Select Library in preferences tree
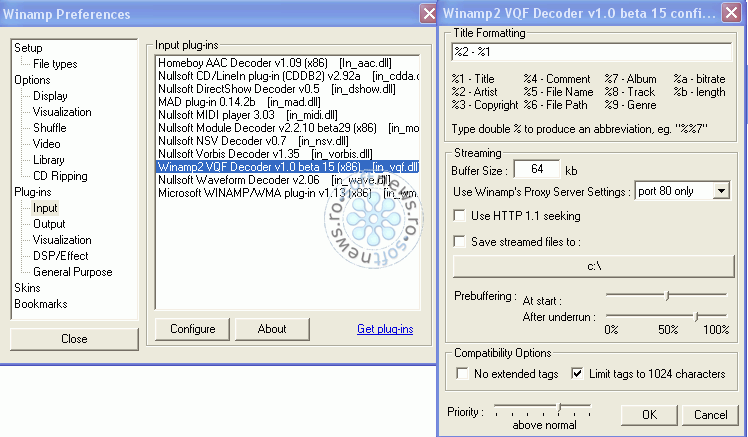This screenshot has height=437, width=748. point(49,160)
